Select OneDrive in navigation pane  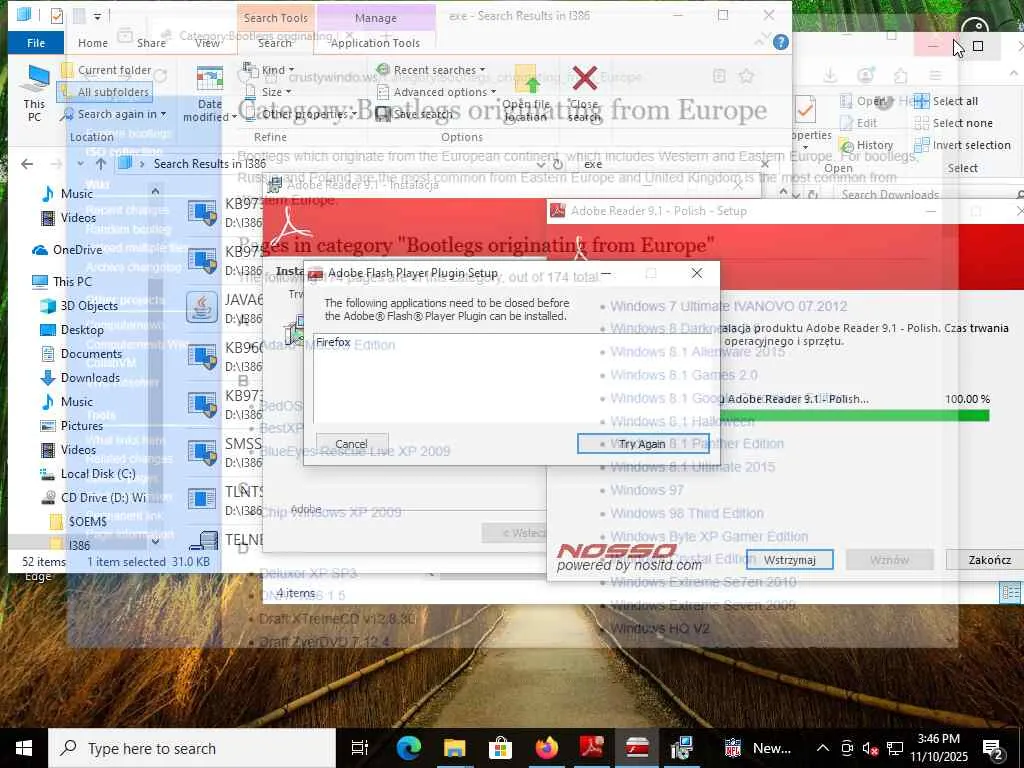tap(67, 249)
